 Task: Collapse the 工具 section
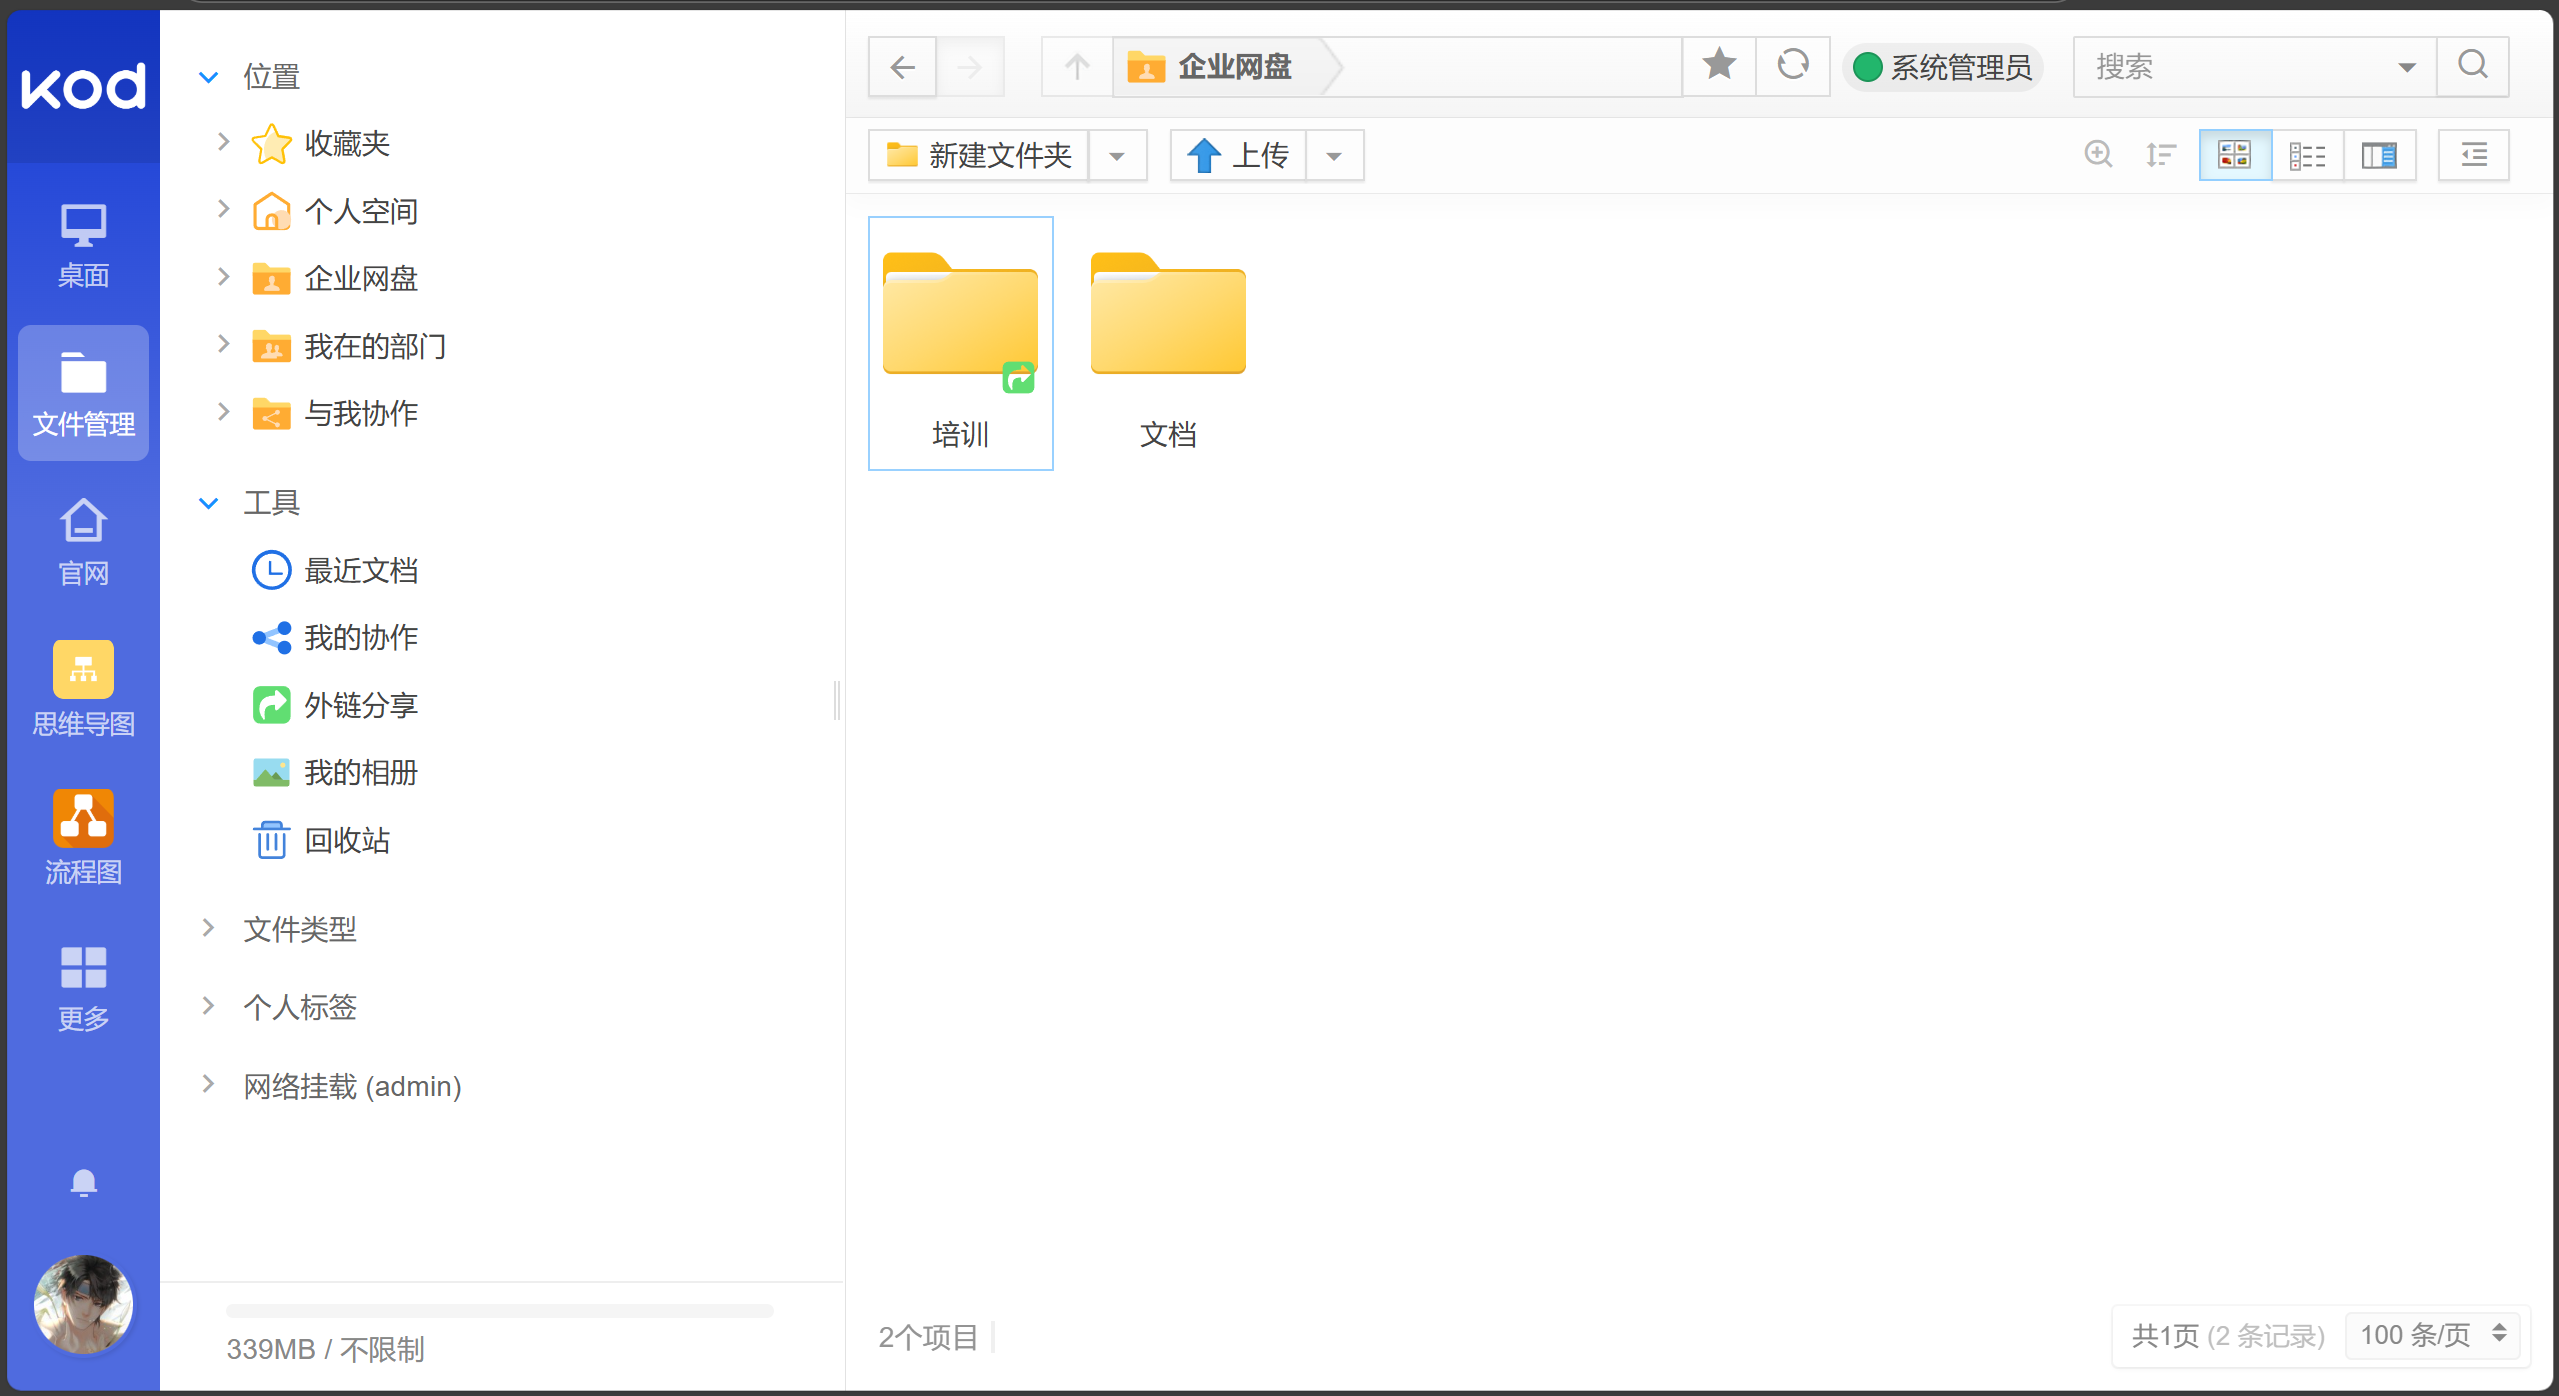point(209,503)
